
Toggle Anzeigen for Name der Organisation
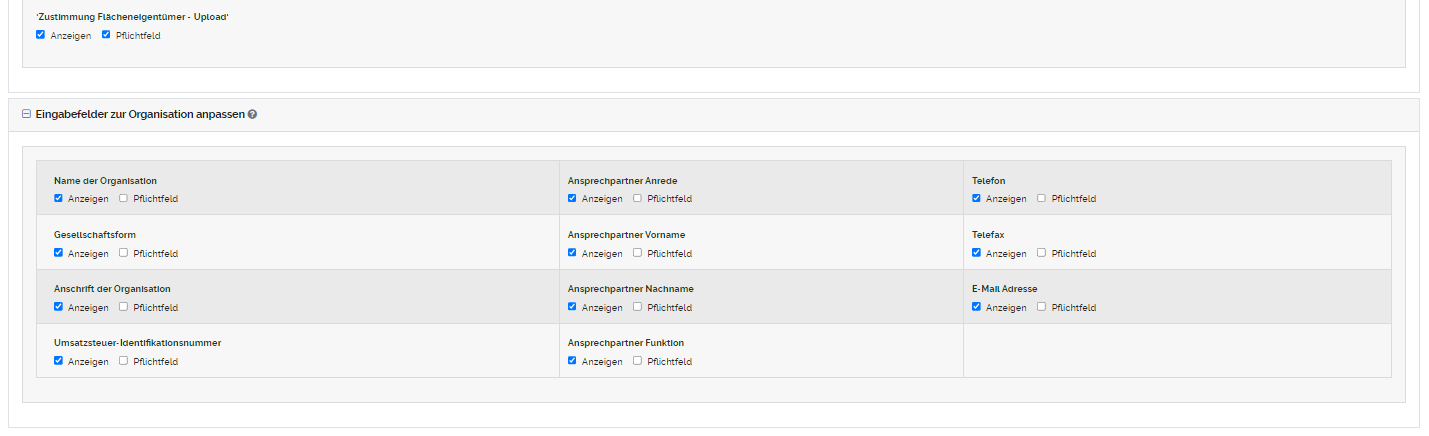59,198
